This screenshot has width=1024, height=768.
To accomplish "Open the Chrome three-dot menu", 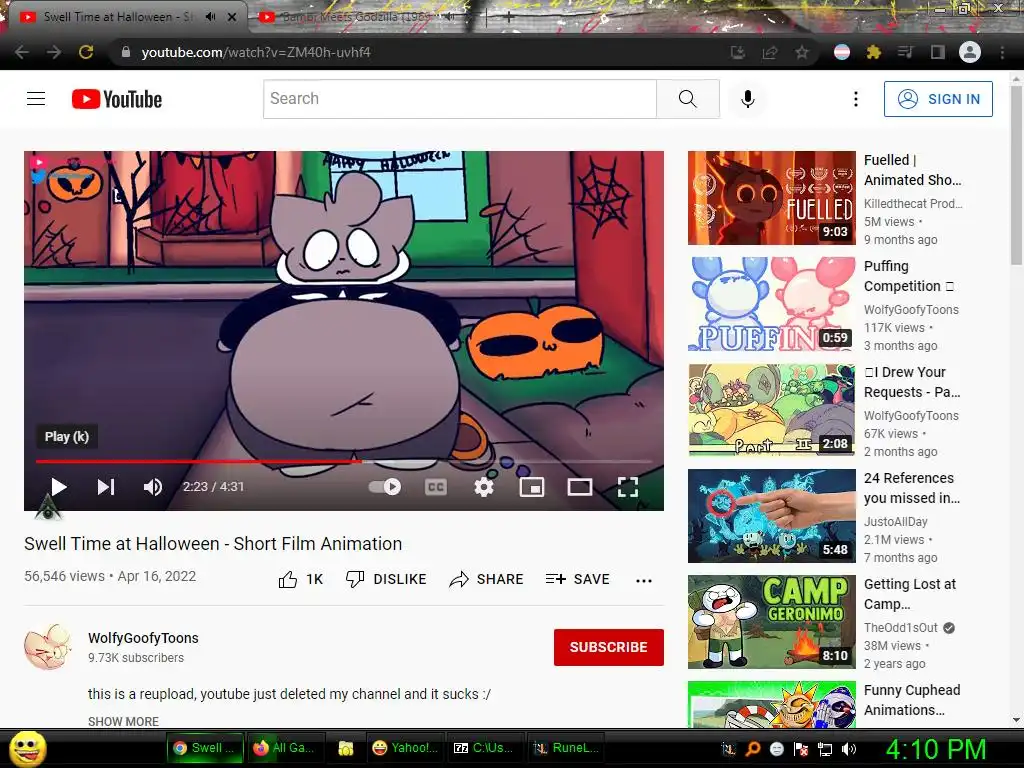I will [1002, 52].
